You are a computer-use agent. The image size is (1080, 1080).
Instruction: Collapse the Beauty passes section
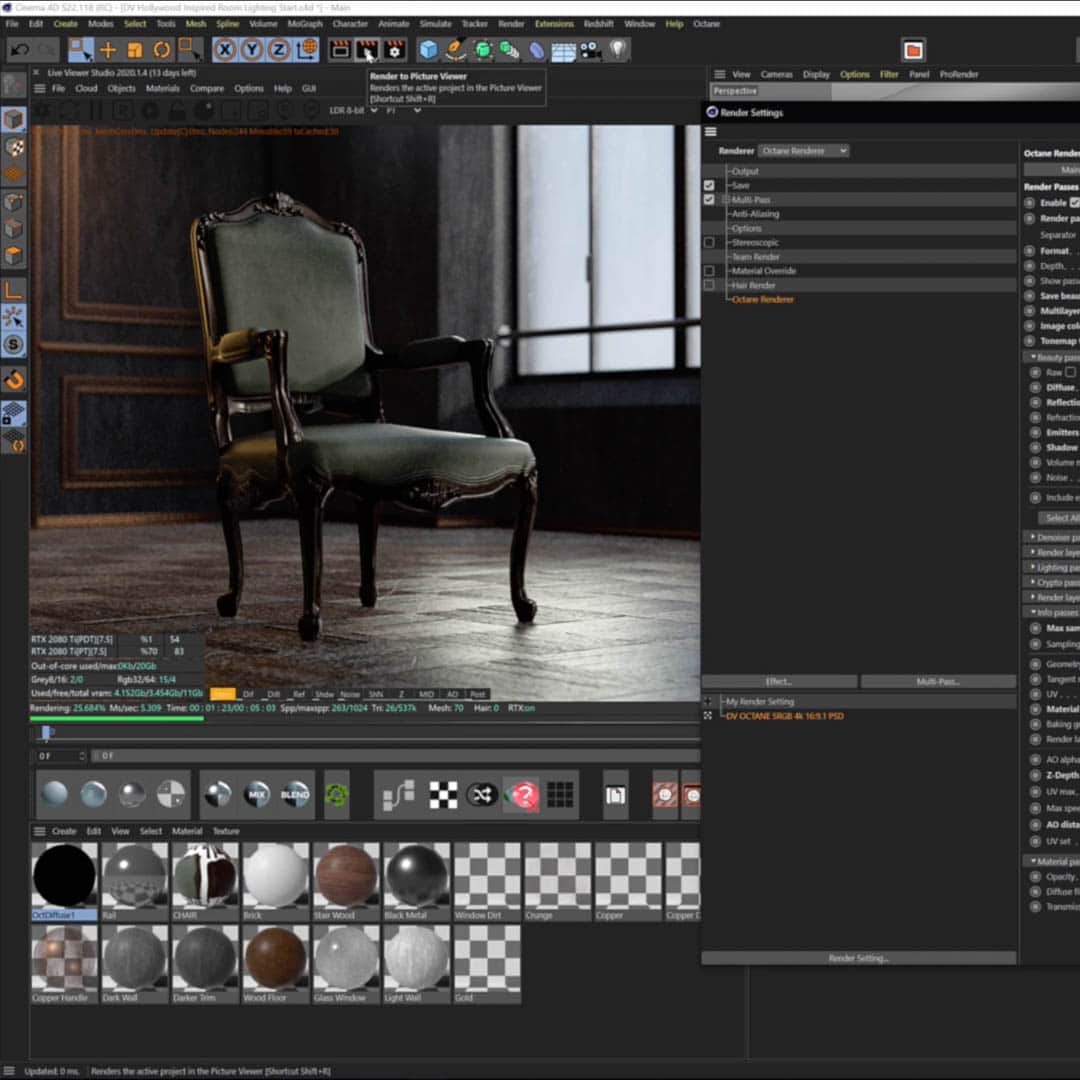[1034, 357]
